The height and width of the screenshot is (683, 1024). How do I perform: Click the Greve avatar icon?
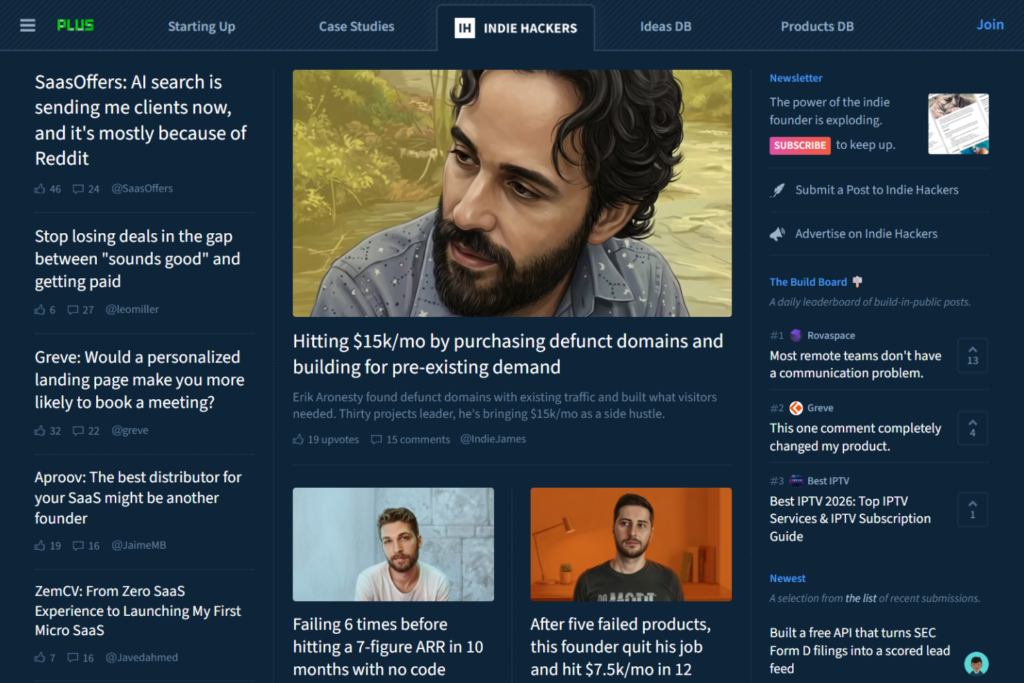pos(795,408)
